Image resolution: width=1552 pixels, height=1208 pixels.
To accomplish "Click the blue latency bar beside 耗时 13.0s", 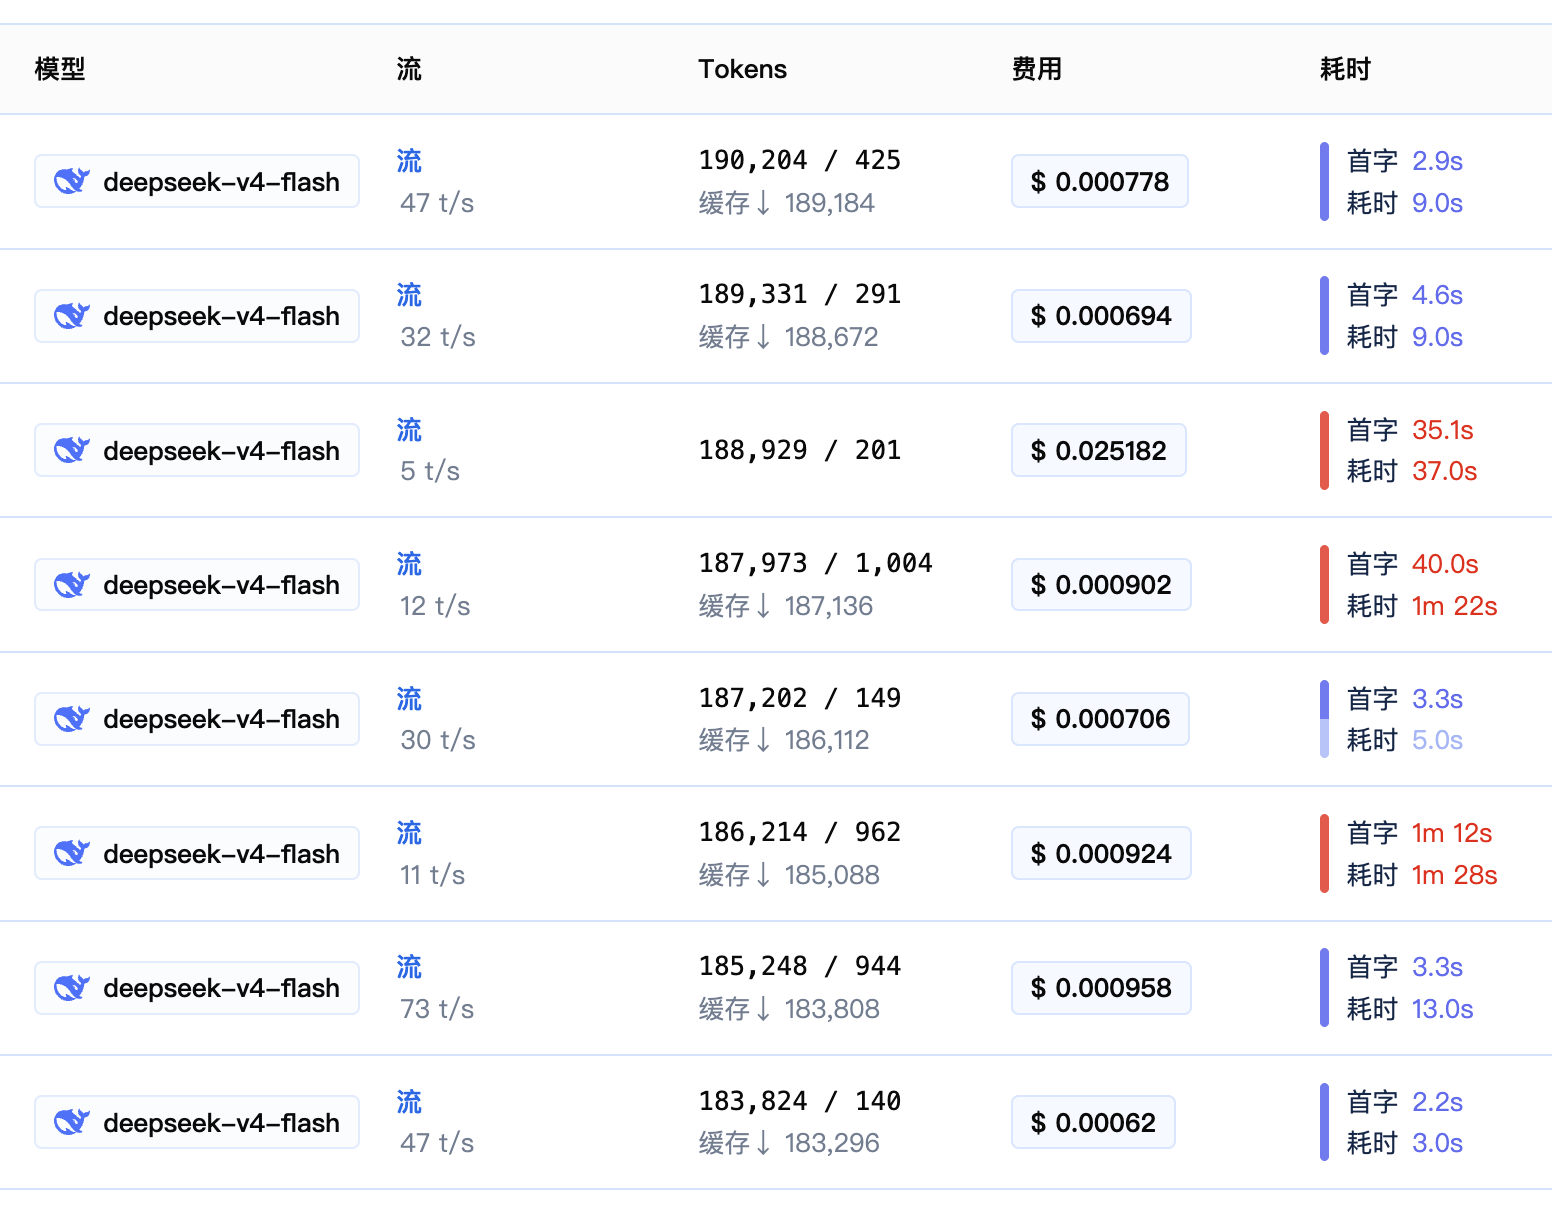I will pyautogui.click(x=1324, y=987).
